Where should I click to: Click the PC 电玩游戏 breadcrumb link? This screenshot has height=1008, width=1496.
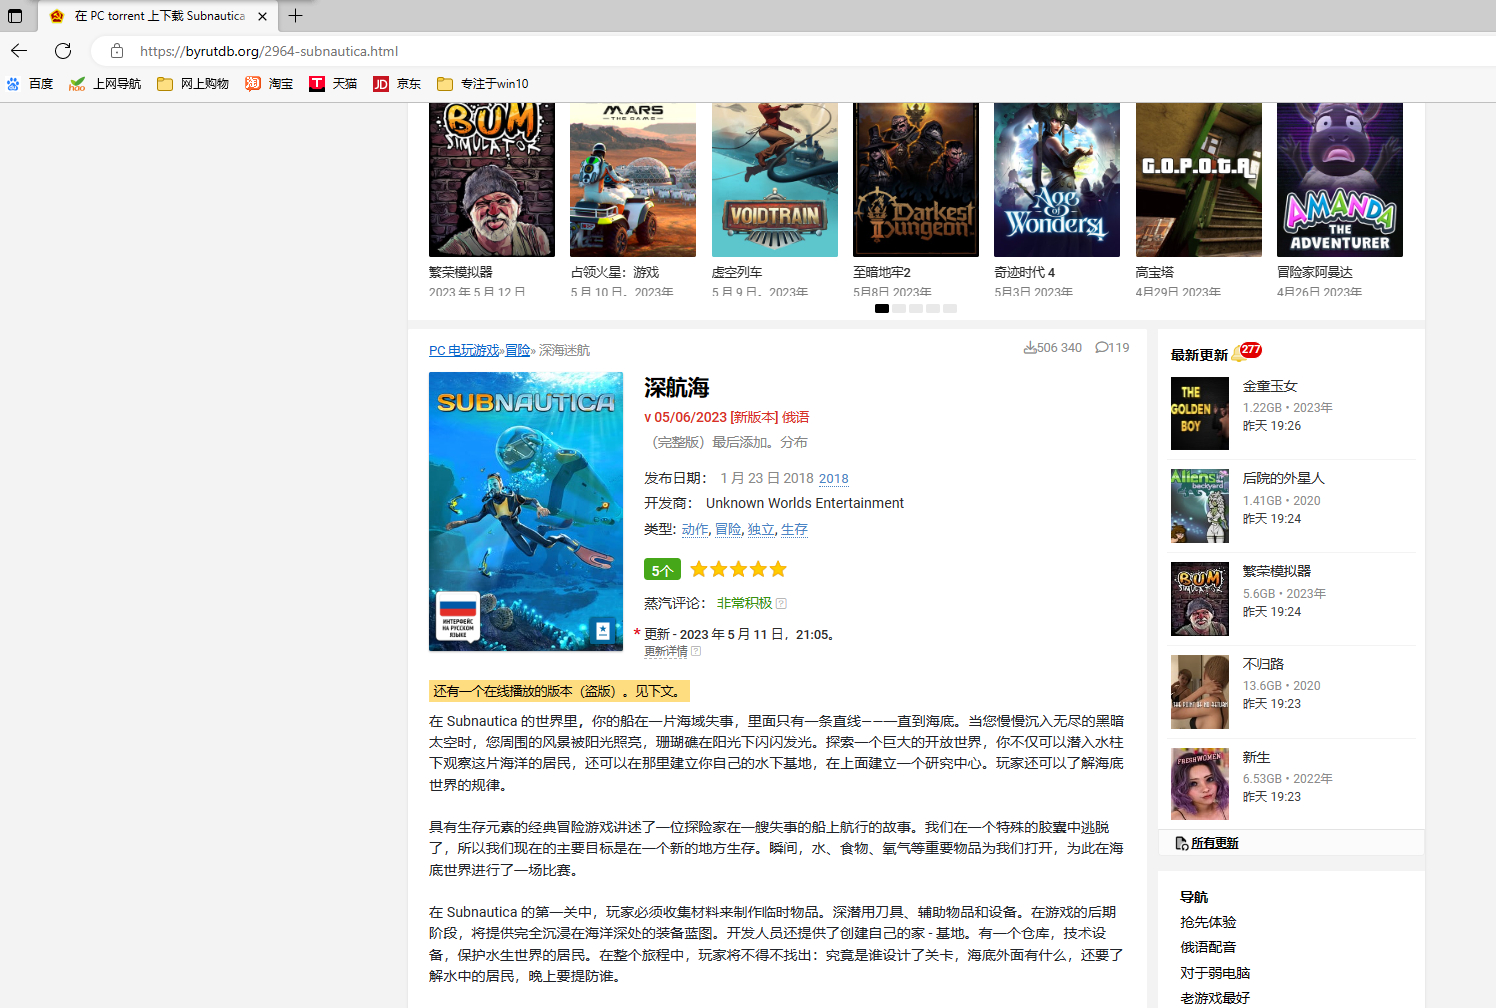[x=464, y=350]
